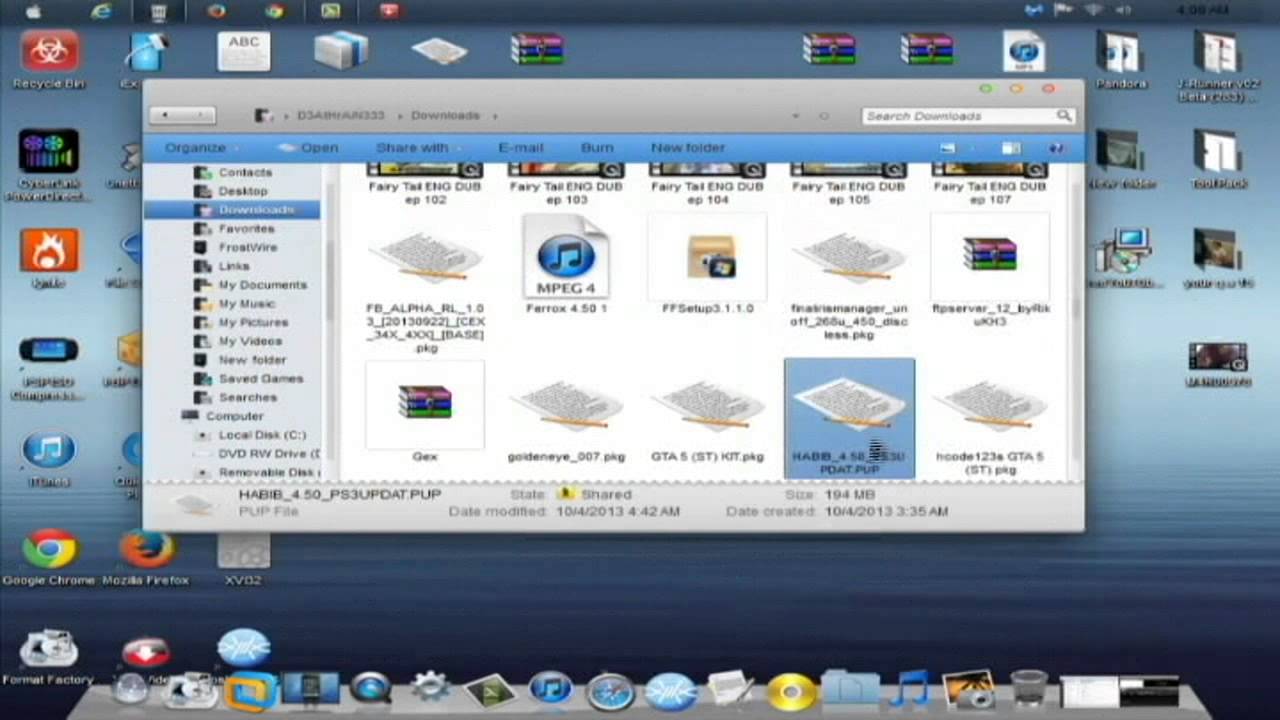The width and height of the screenshot is (1280, 720).
Task: Click the gear settings icon in the dock
Action: tap(430, 688)
